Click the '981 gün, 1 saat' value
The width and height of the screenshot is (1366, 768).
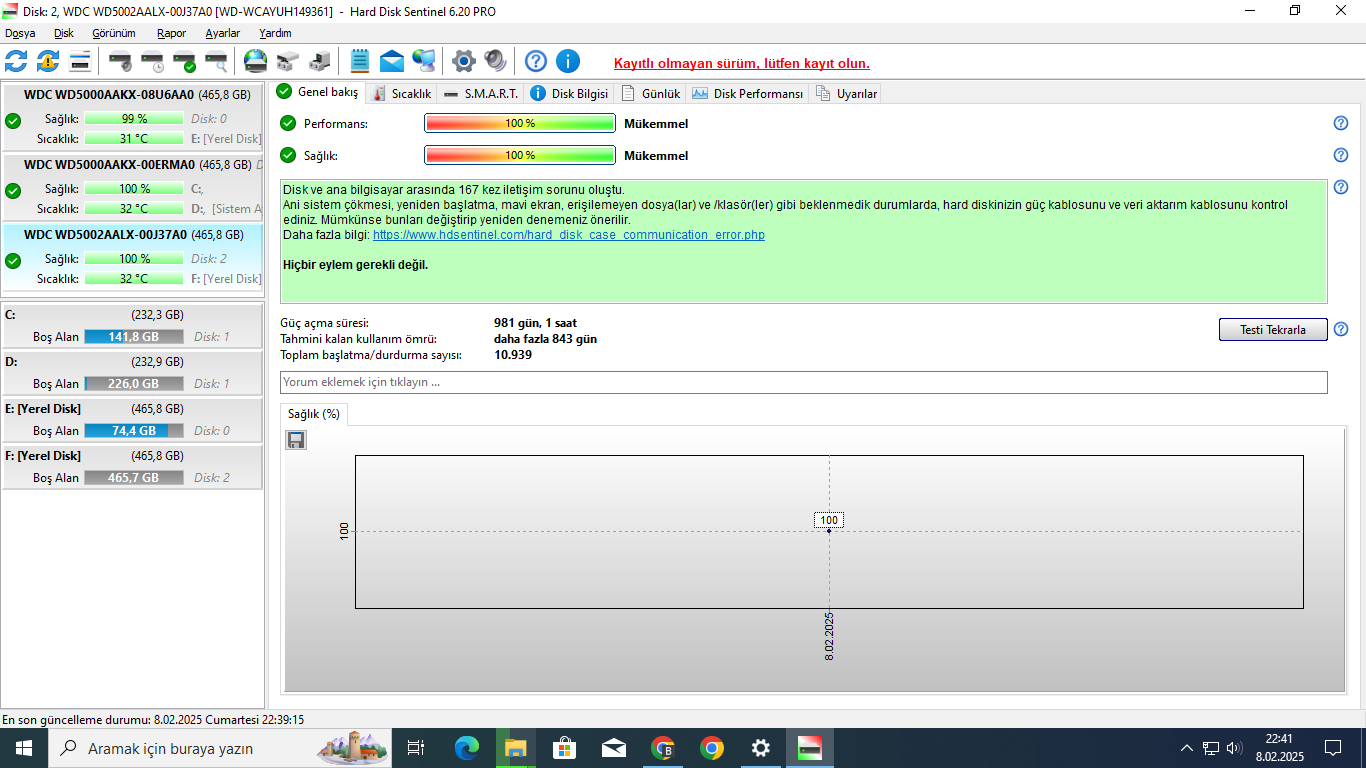tap(535, 323)
